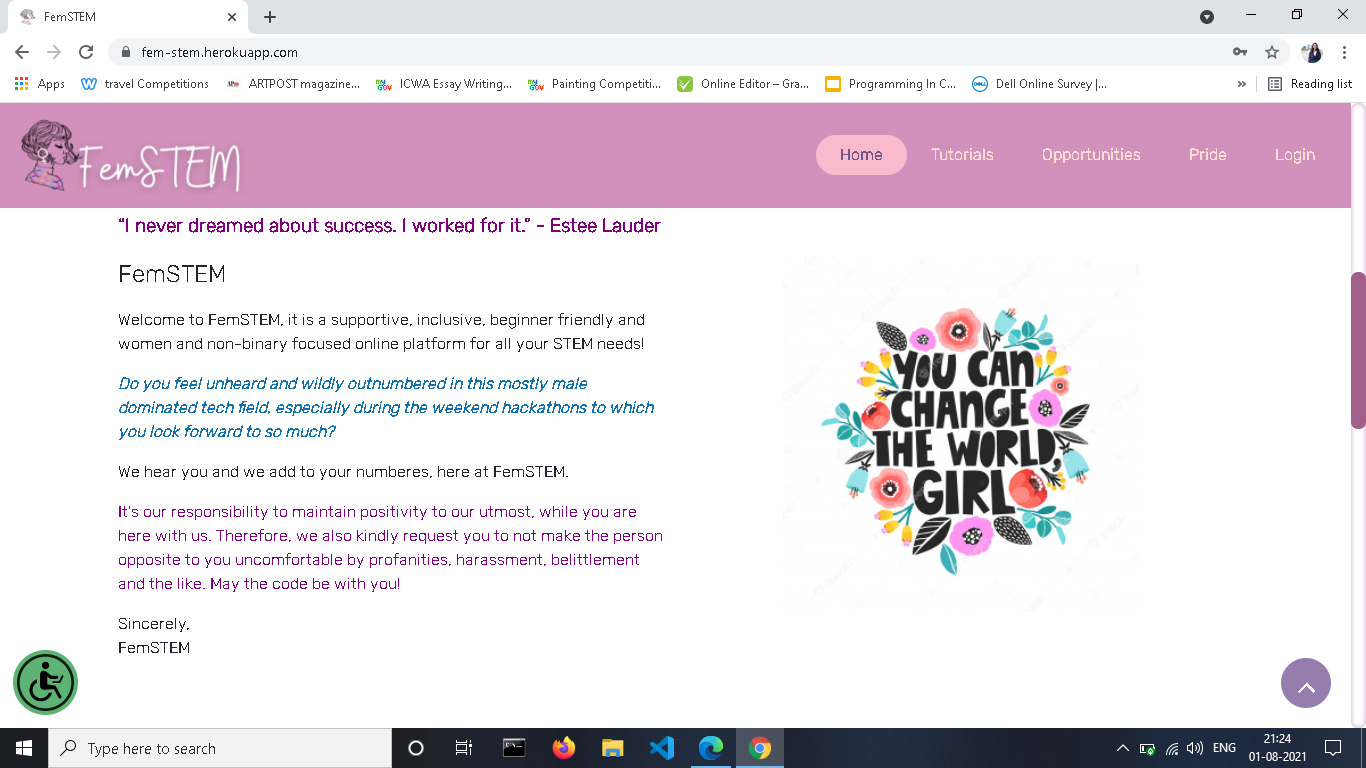The height and width of the screenshot is (768, 1366).
Task: Click the Login nav link
Action: pos(1295,155)
